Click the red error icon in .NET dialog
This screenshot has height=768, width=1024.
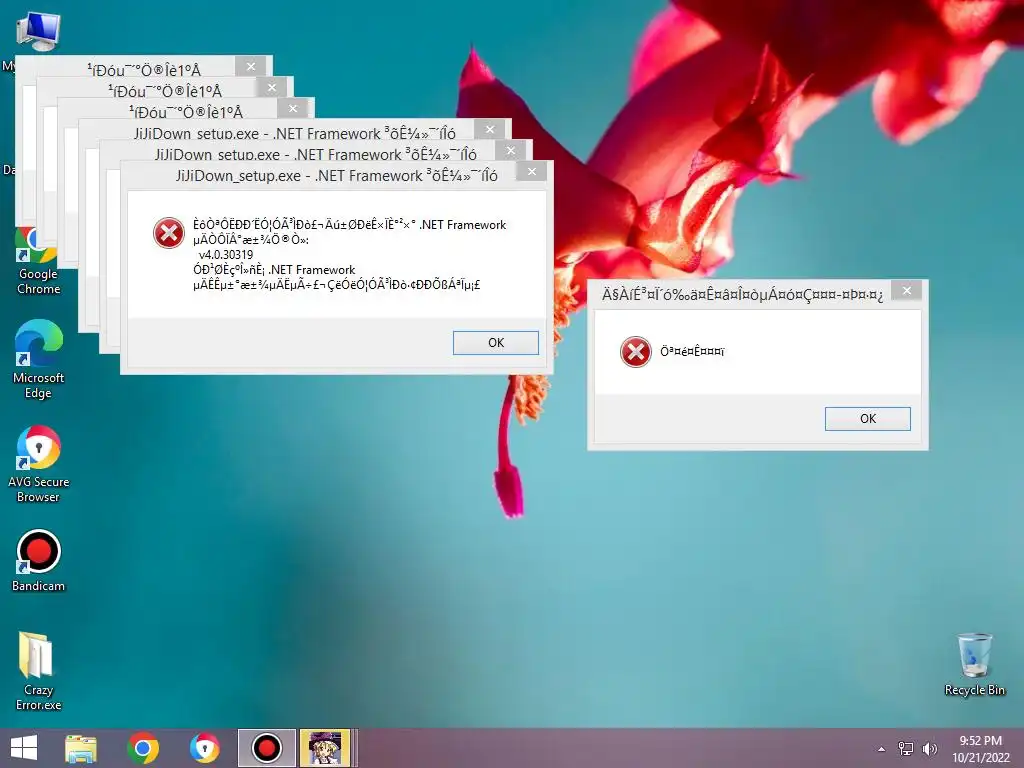[168, 233]
